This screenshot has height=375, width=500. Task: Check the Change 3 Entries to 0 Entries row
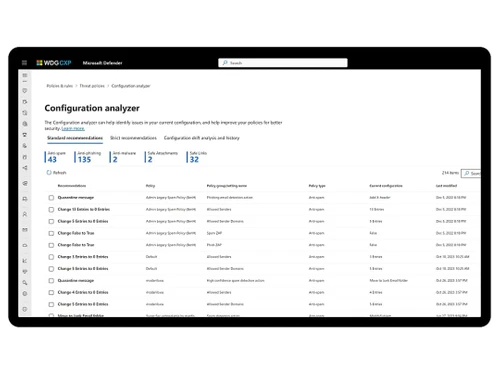pos(51,257)
